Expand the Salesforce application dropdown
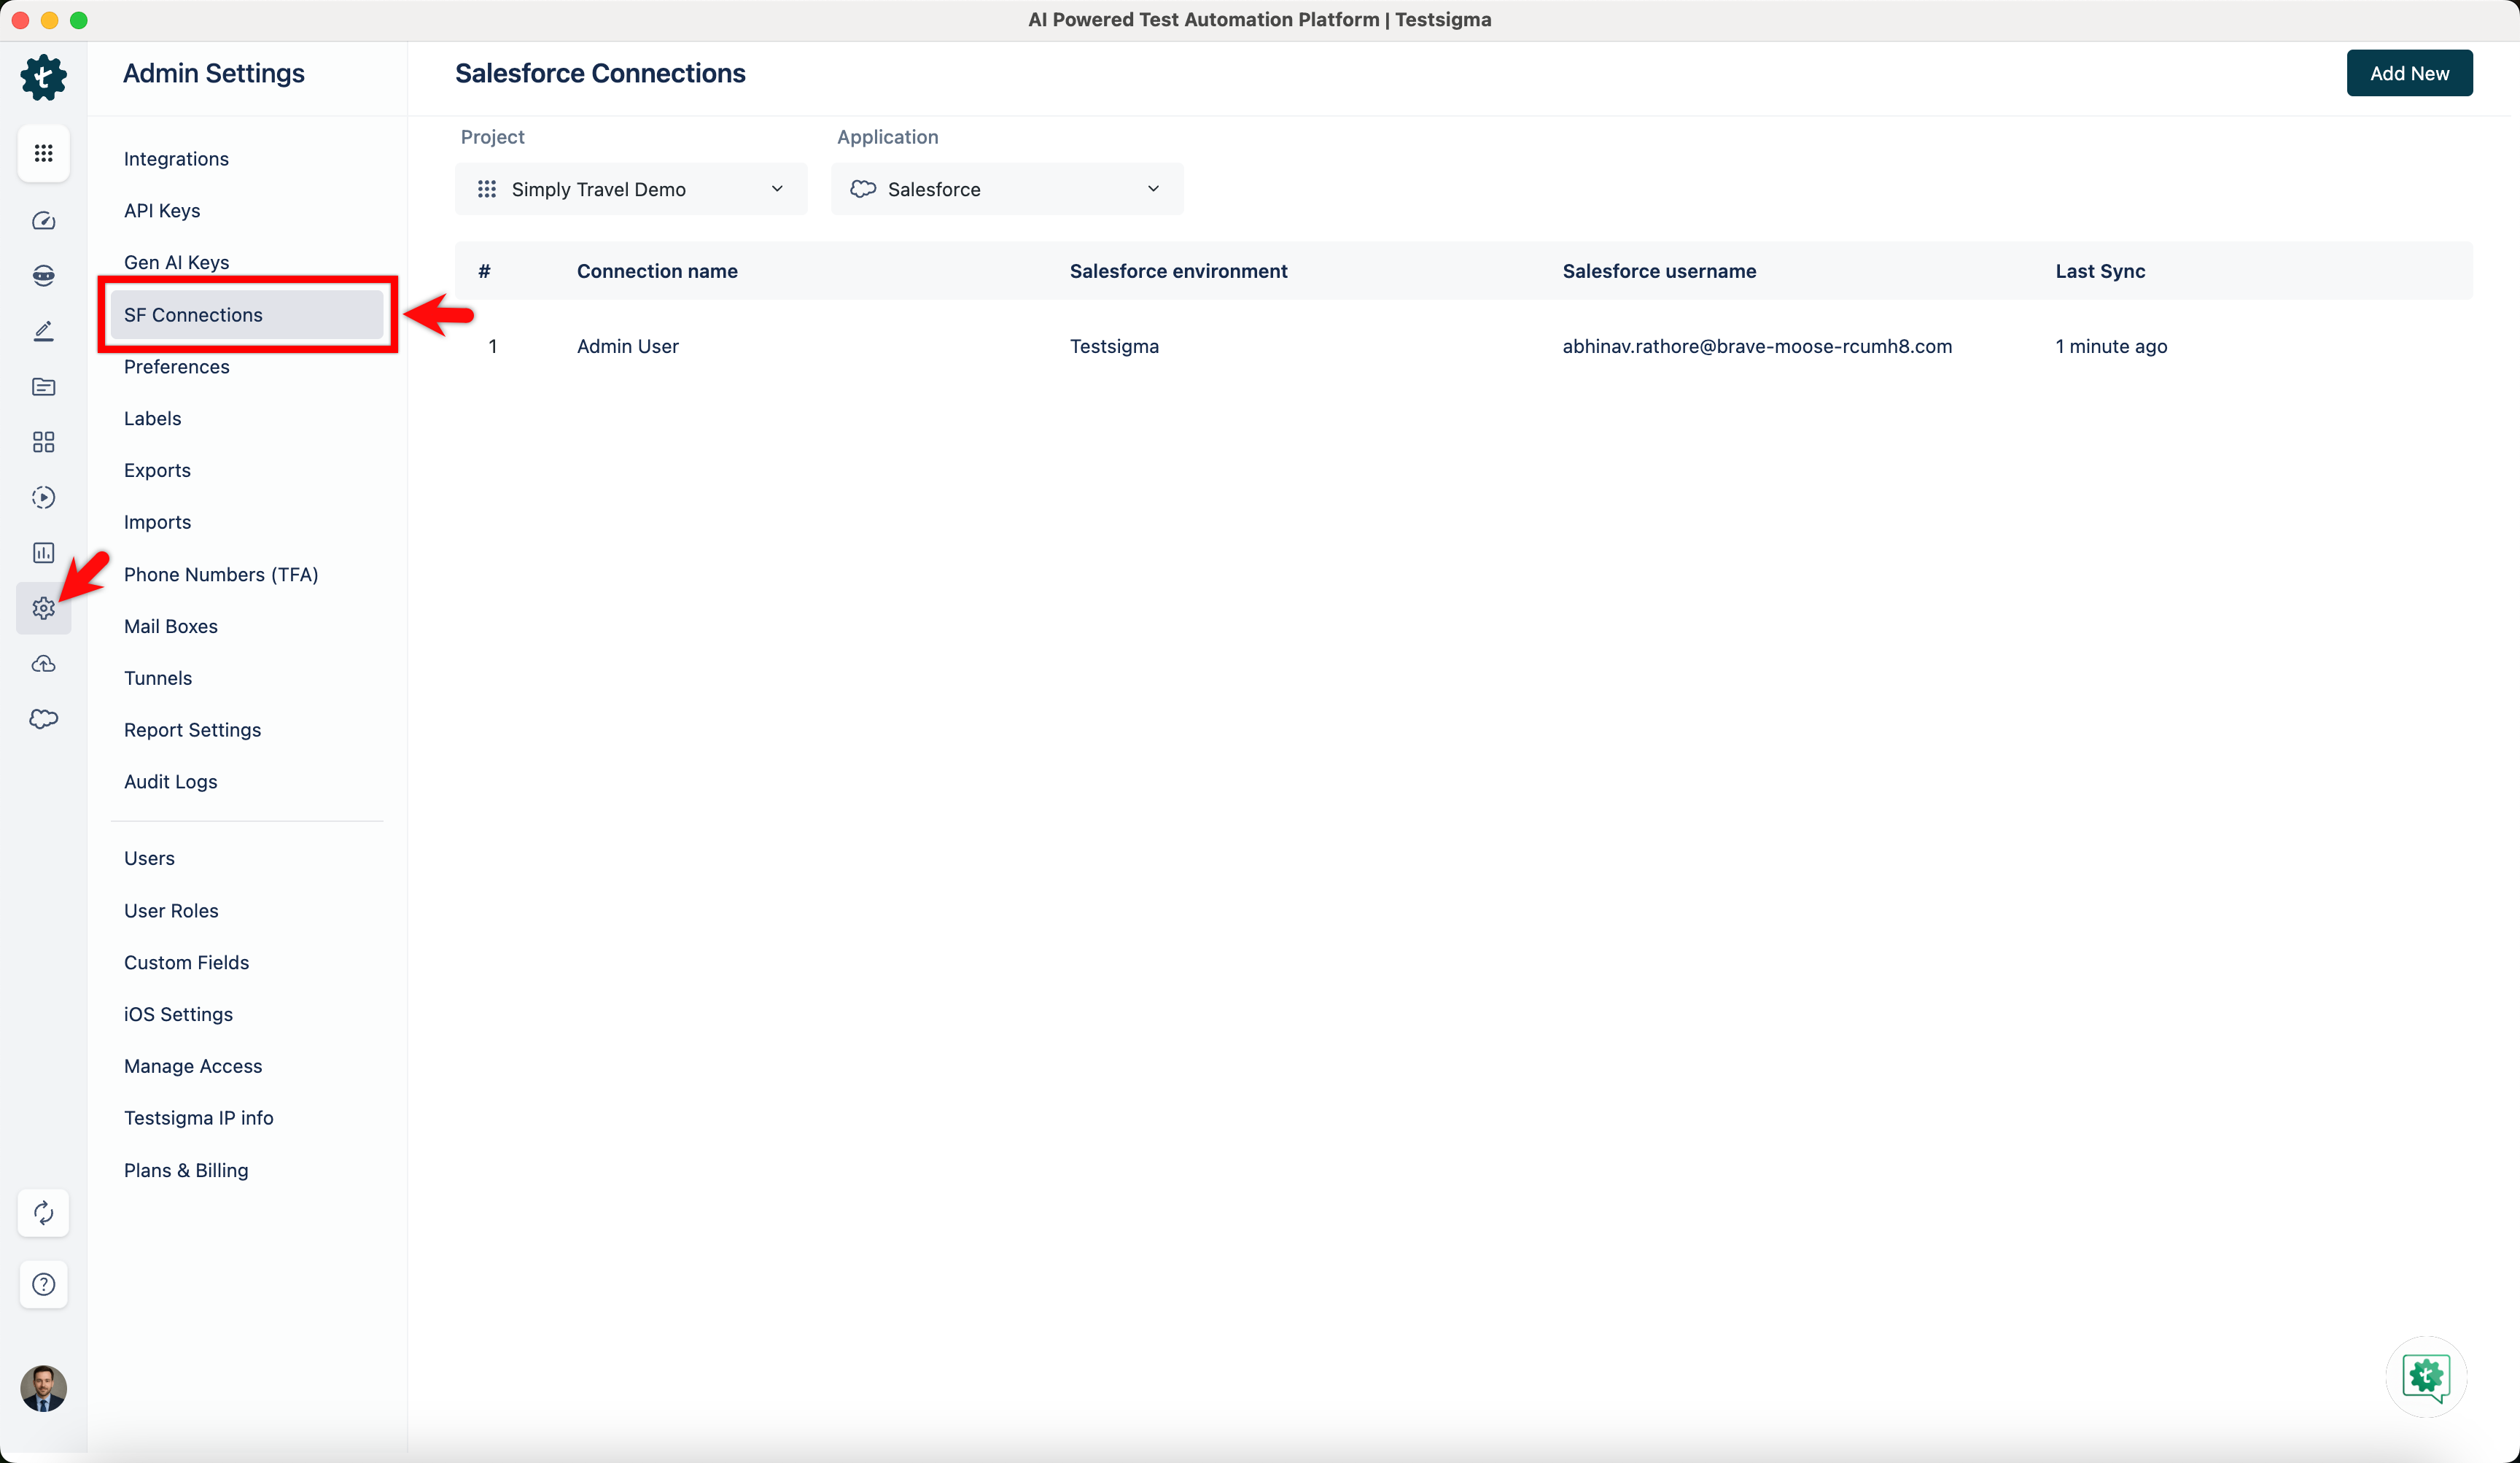This screenshot has height=1463, width=2520. tap(1006, 189)
